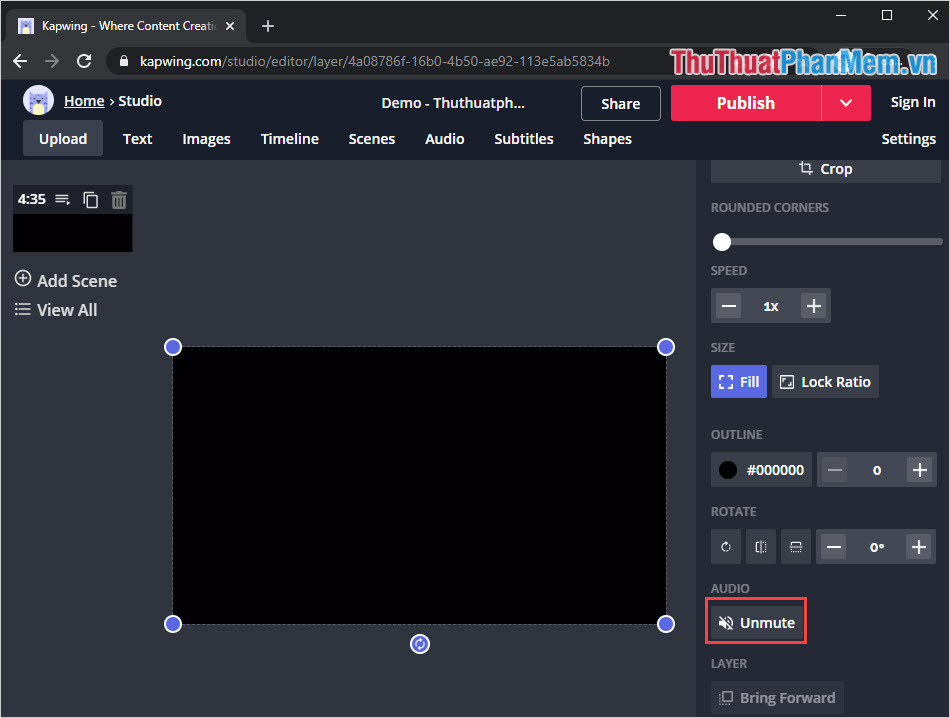This screenshot has width=950, height=718.
Task: Open the scene options list icon
Action: (x=62, y=199)
